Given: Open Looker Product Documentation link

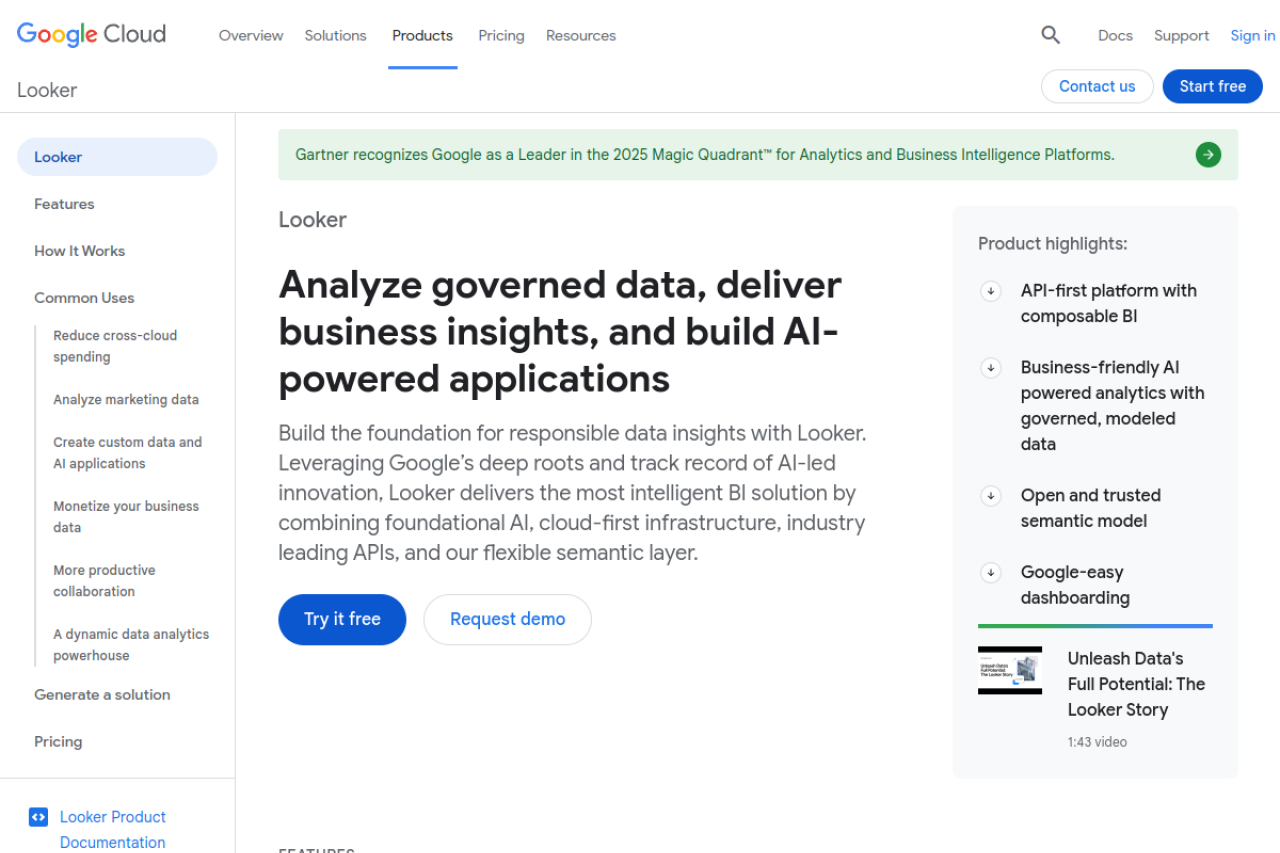Looking at the screenshot, I should 113,830.
